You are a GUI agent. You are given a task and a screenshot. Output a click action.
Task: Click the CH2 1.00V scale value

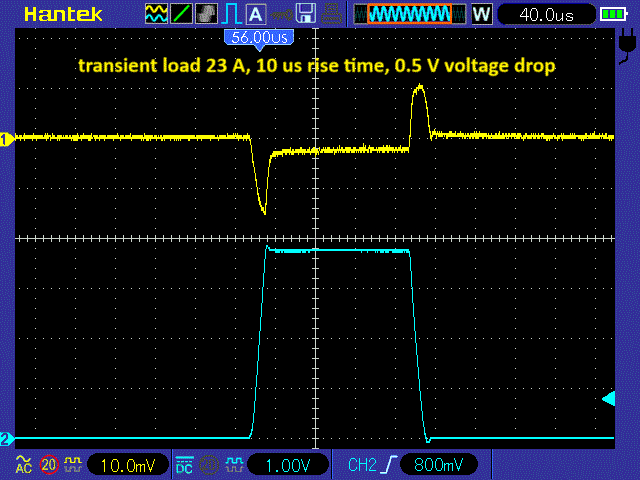pos(288,465)
